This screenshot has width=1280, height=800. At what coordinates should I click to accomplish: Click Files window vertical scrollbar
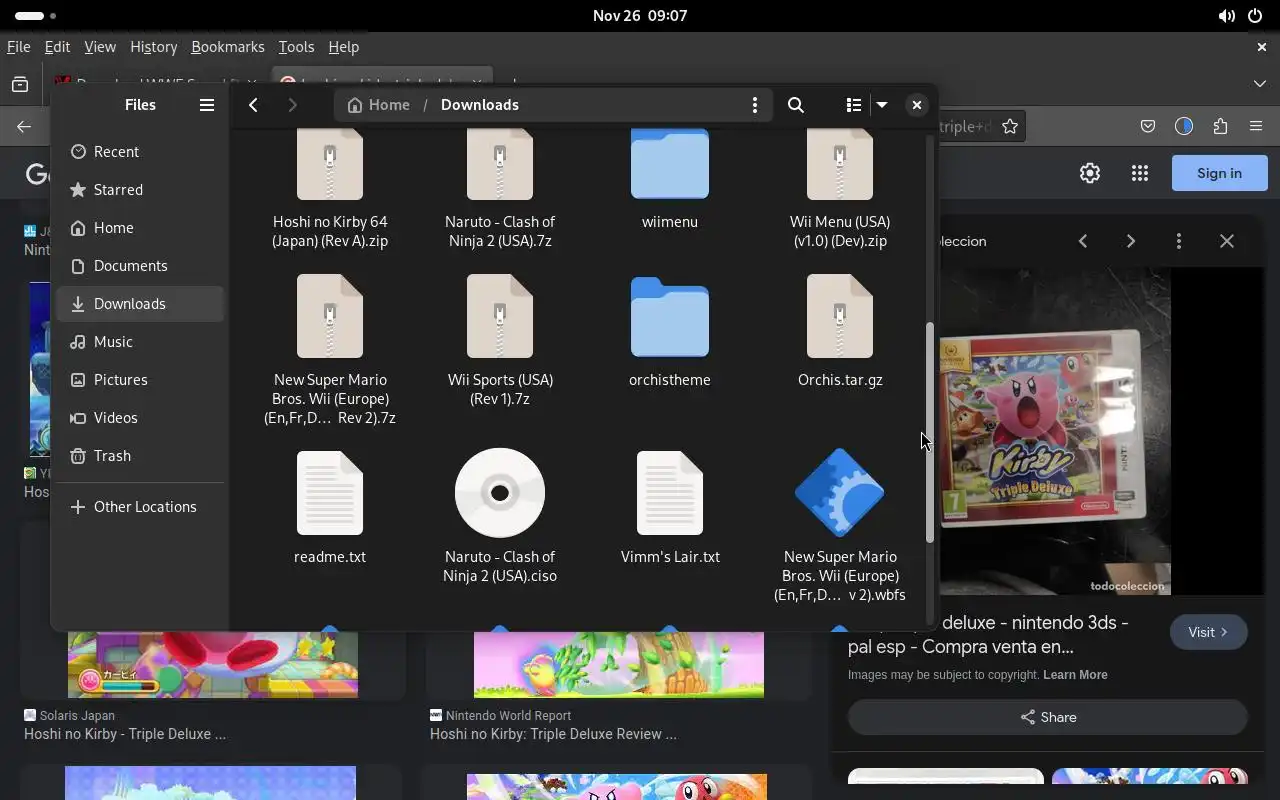[930, 433]
